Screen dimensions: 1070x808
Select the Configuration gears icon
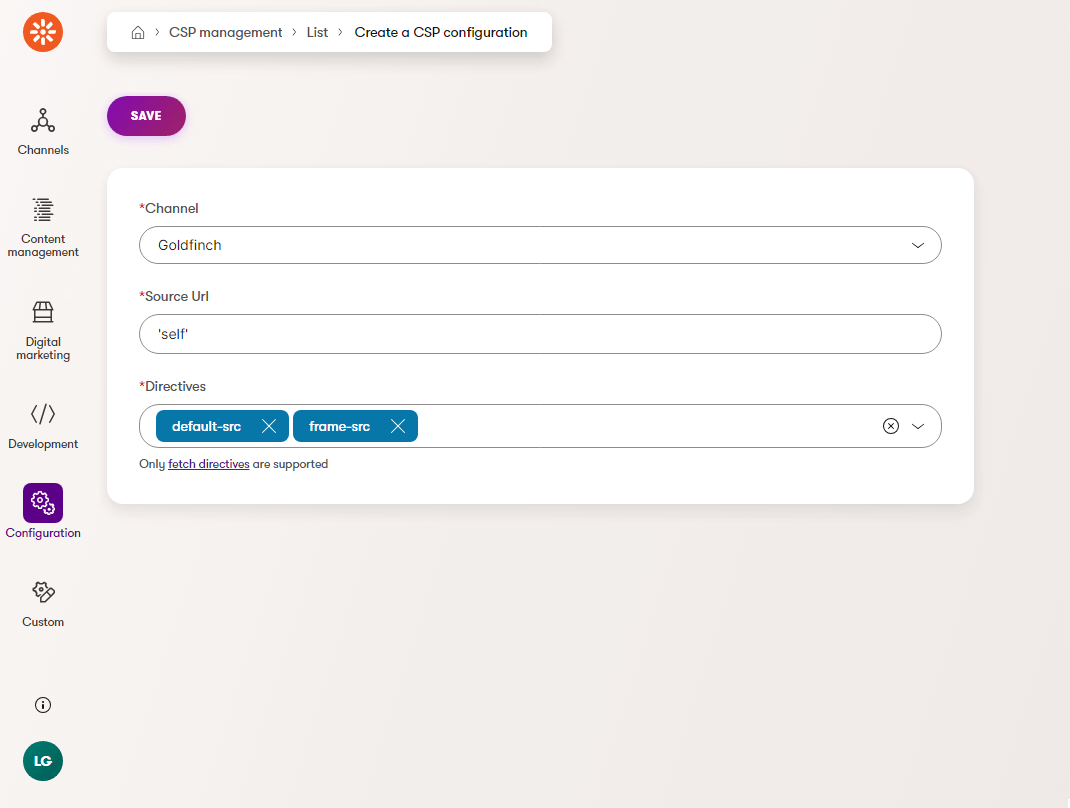point(43,503)
